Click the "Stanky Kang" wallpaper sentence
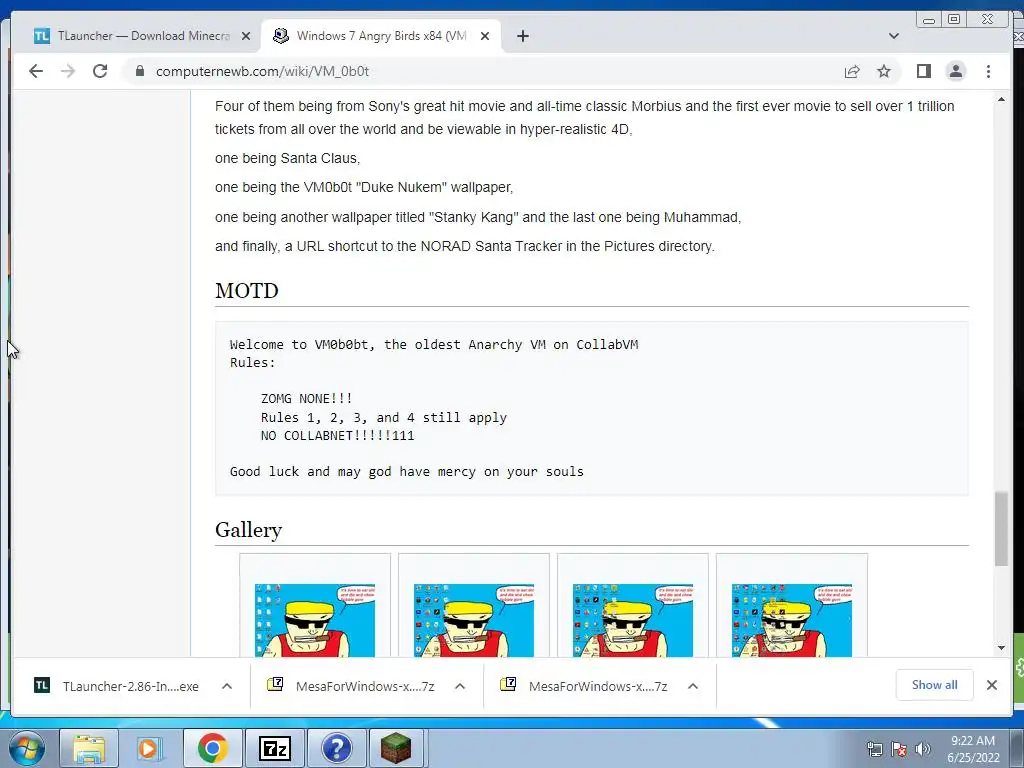The width and height of the screenshot is (1024, 768). [x=478, y=217]
